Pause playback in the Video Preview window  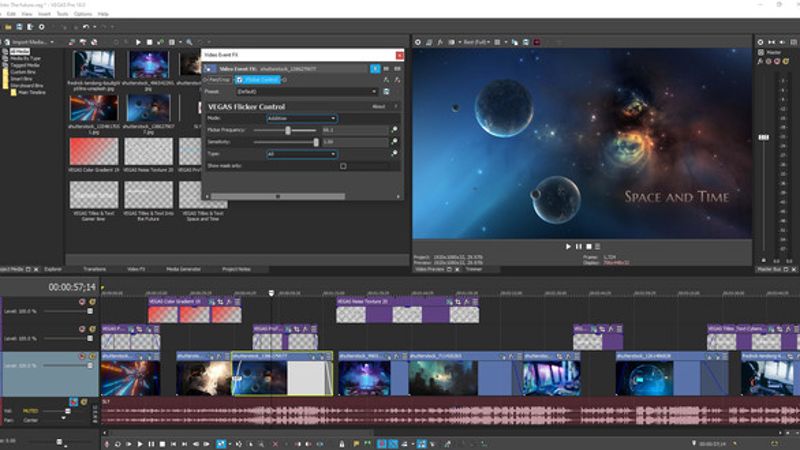tap(579, 246)
